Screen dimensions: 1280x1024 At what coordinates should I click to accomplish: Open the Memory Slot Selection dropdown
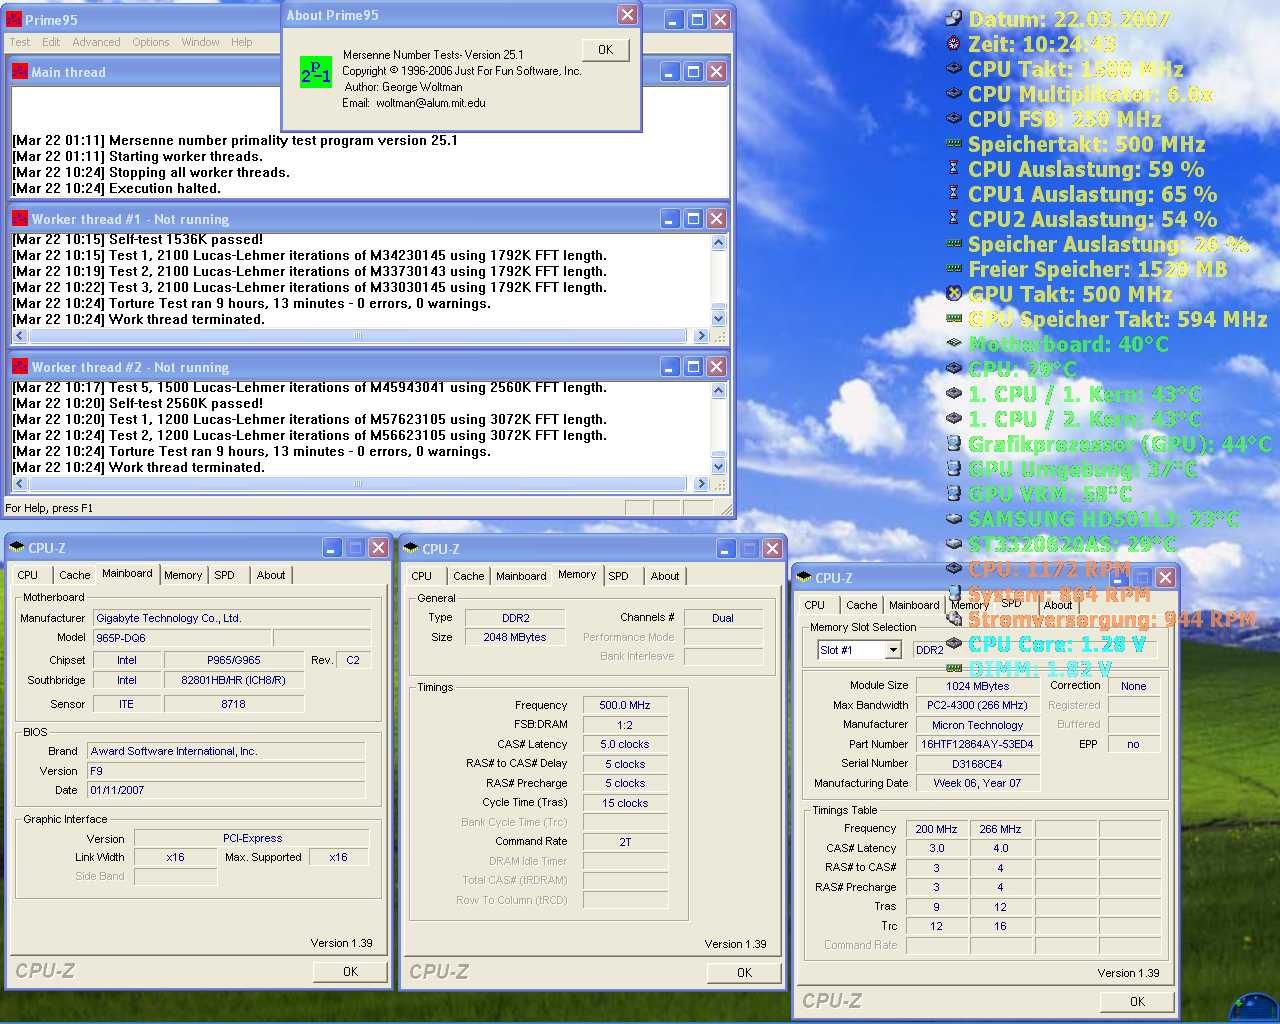(x=893, y=650)
